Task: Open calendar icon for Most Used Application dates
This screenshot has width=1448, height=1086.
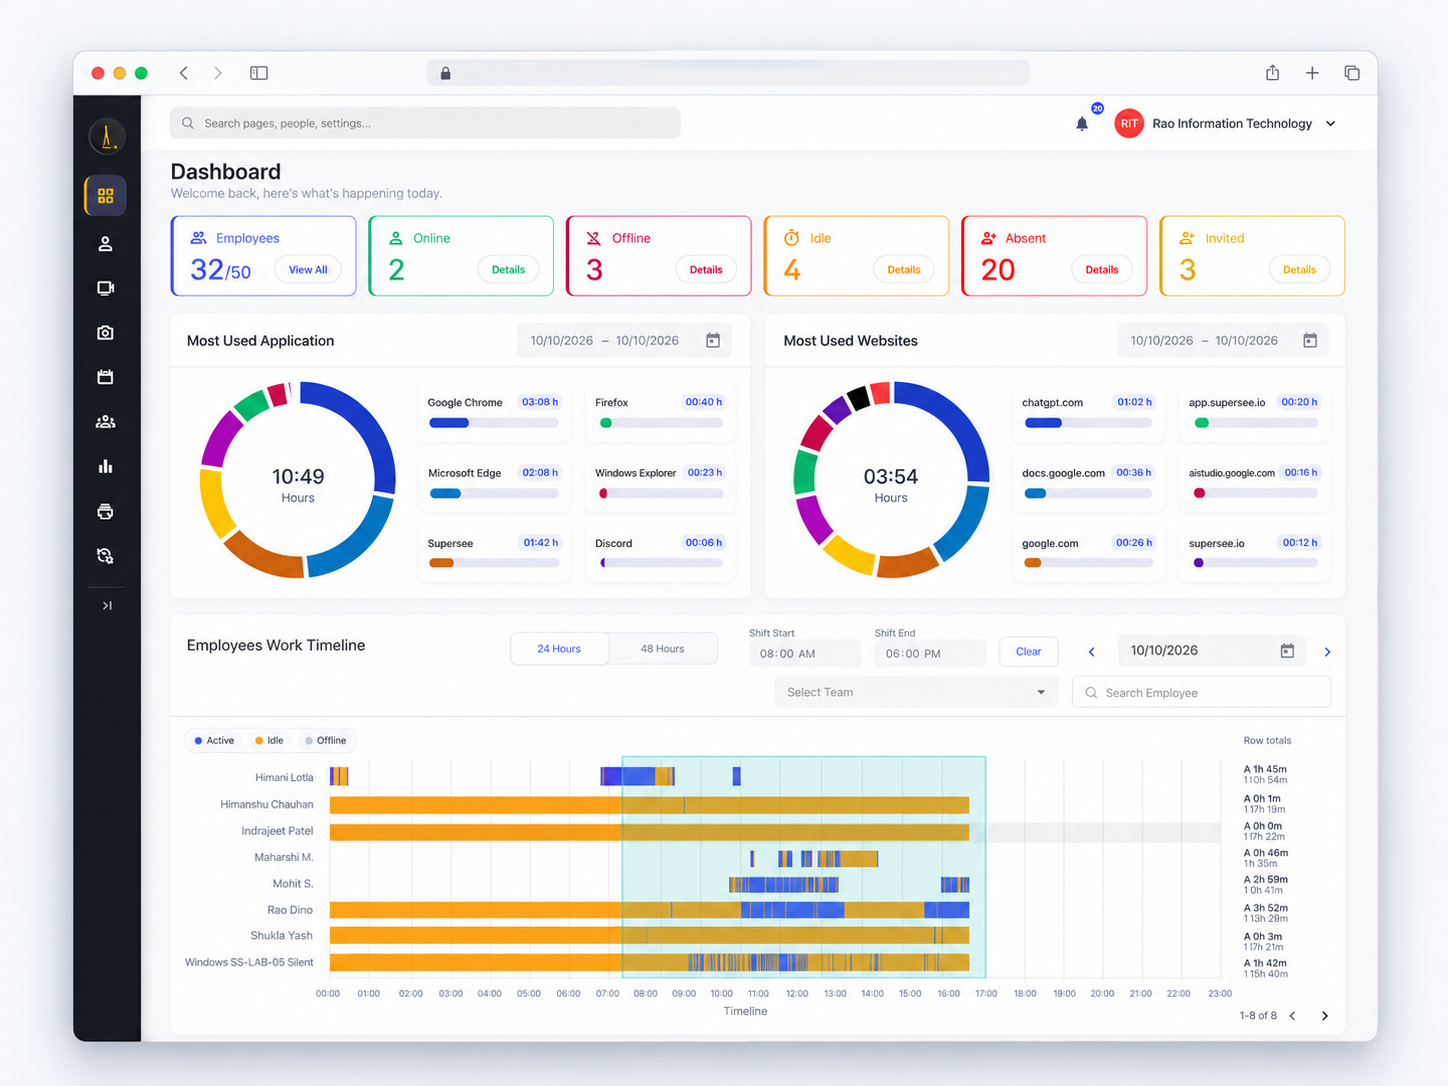Action: pos(713,341)
